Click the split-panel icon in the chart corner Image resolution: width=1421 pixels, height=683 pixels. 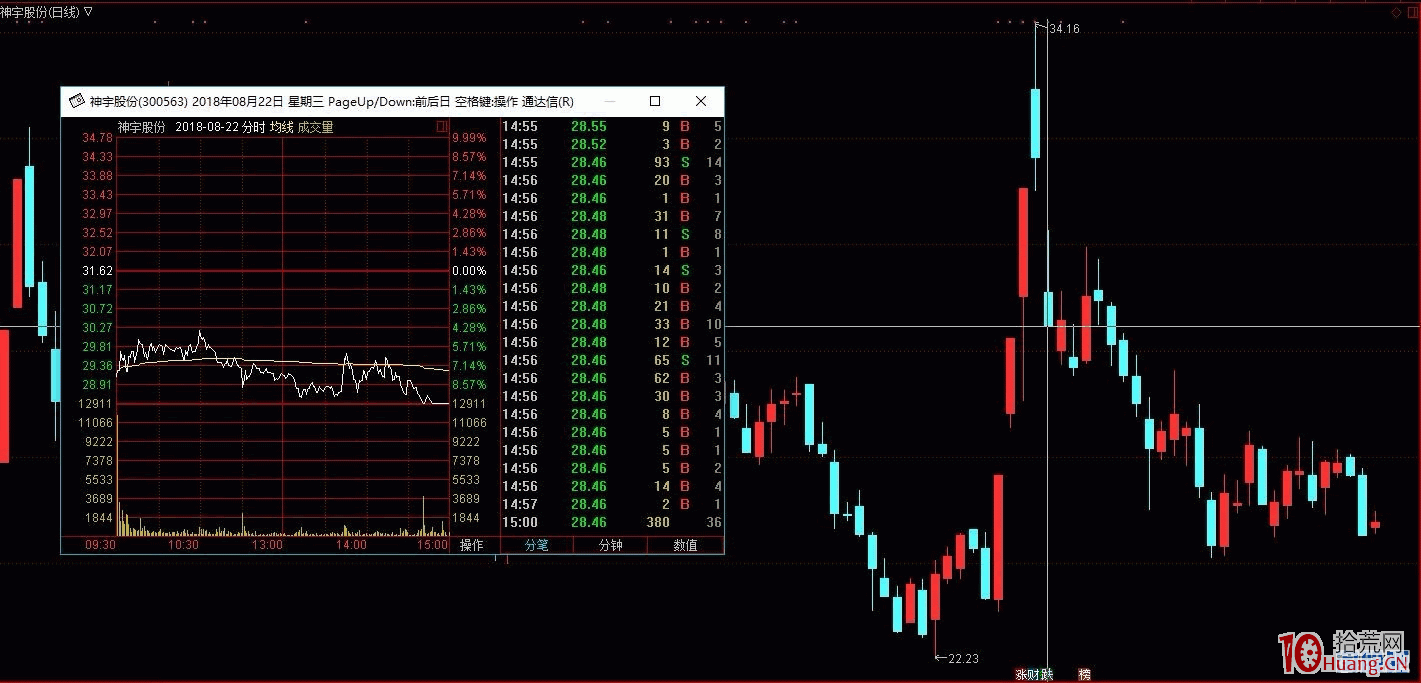click(x=1411, y=12)
